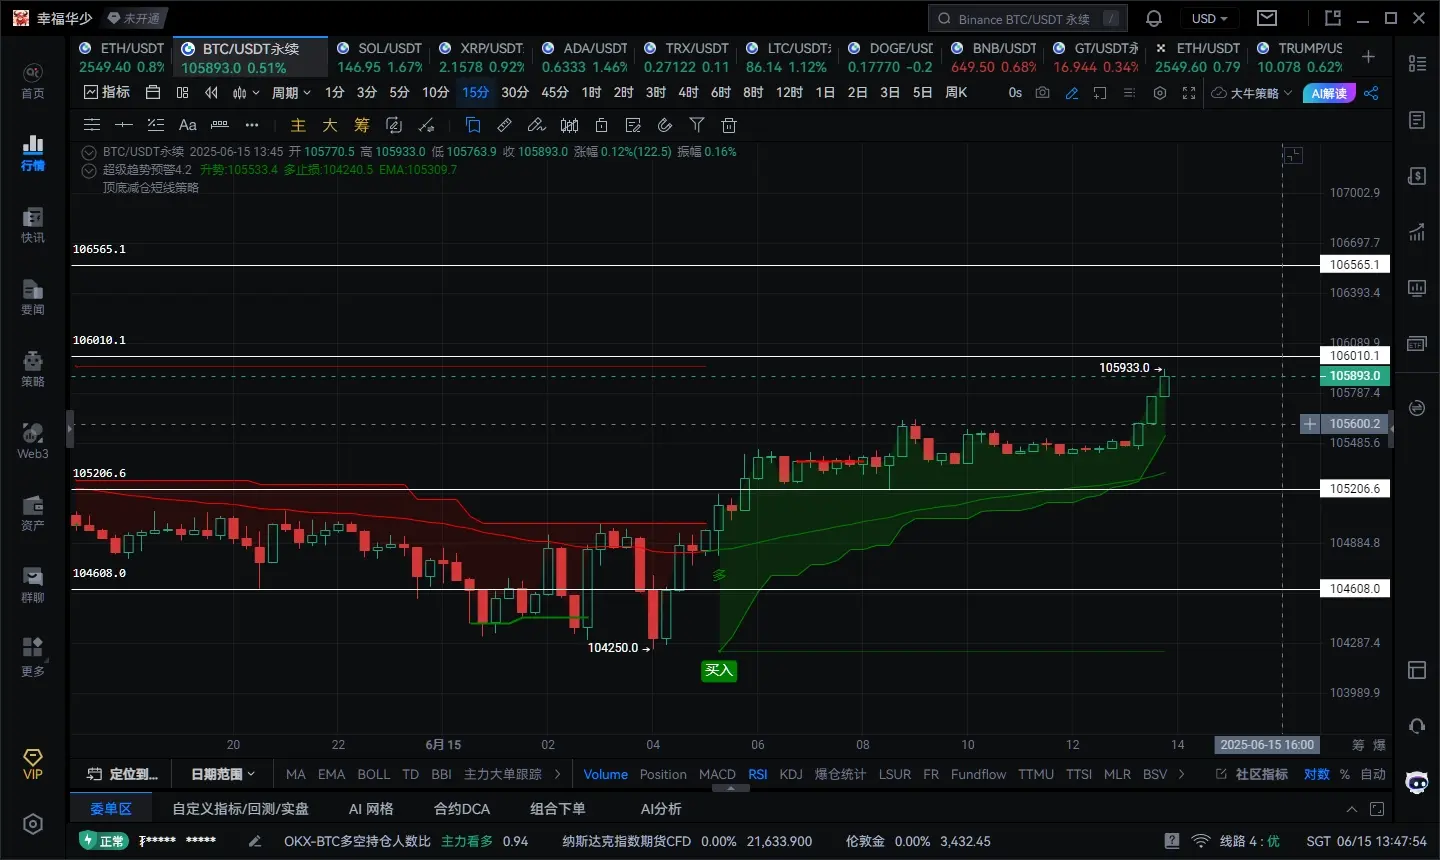Open the candlestick chart type dropdown
Screen dimensions: 1440x860
coord(245,93)
